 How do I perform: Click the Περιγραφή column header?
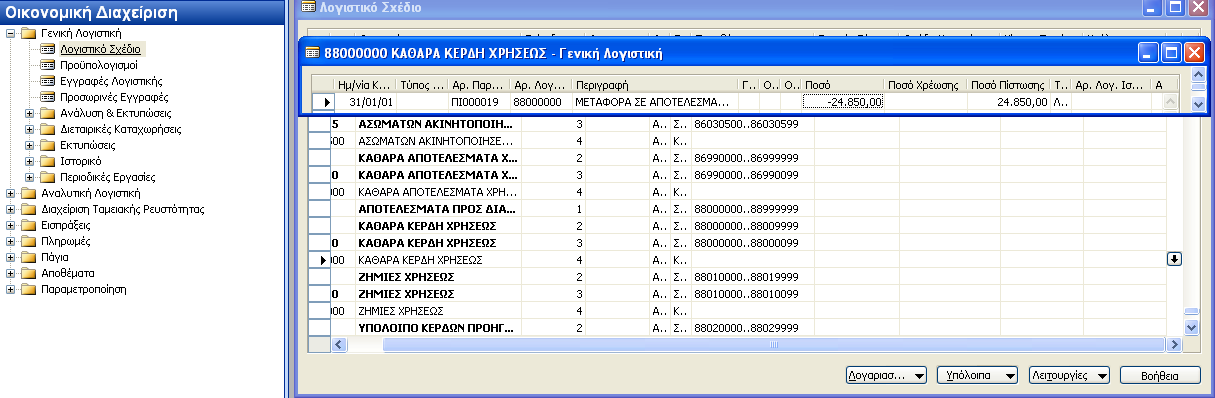pos(655,85)
